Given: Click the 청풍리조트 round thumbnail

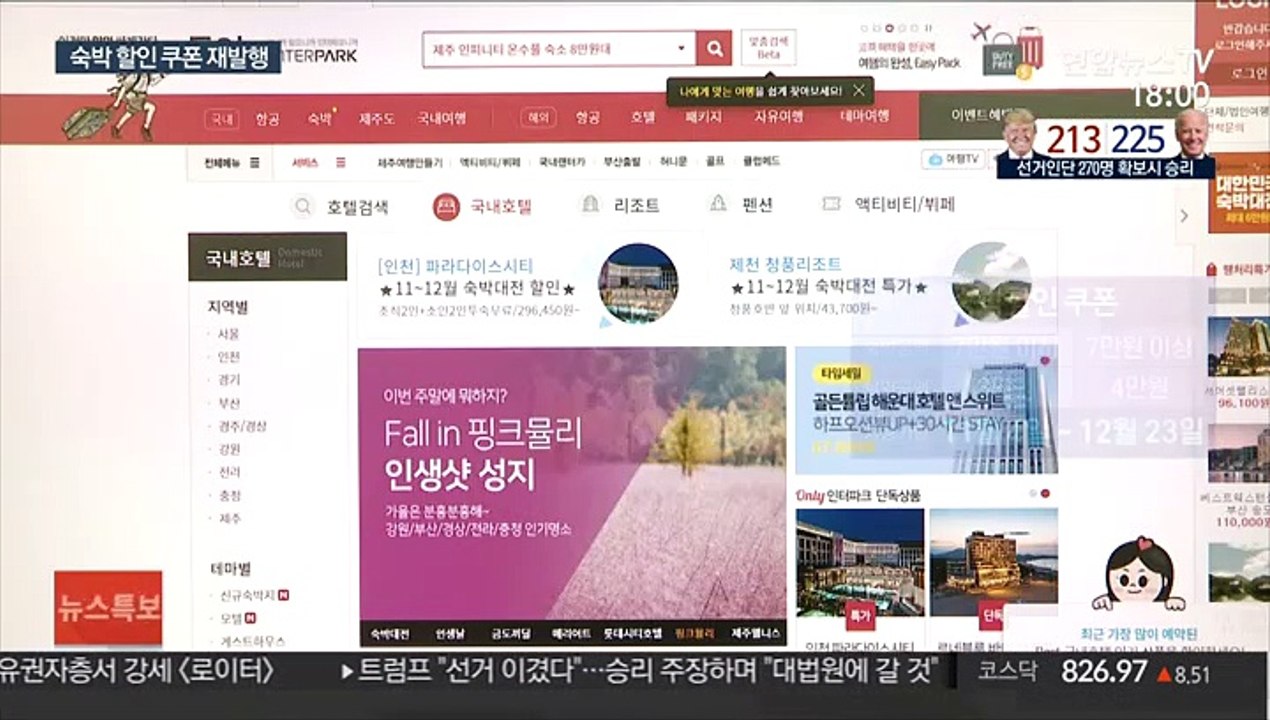Looking at the screenshot, I should coord(990,281).
